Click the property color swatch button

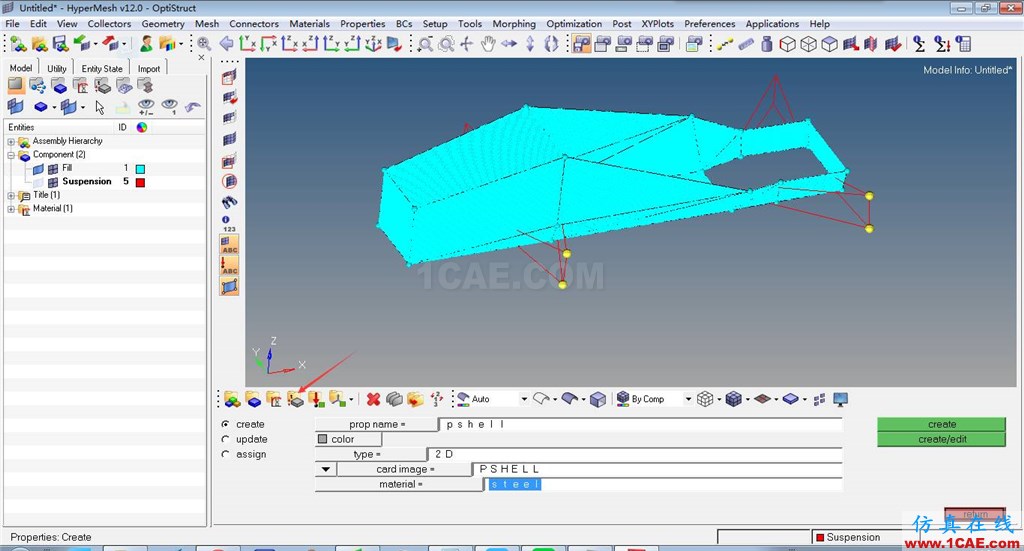[x=349, y=439]
